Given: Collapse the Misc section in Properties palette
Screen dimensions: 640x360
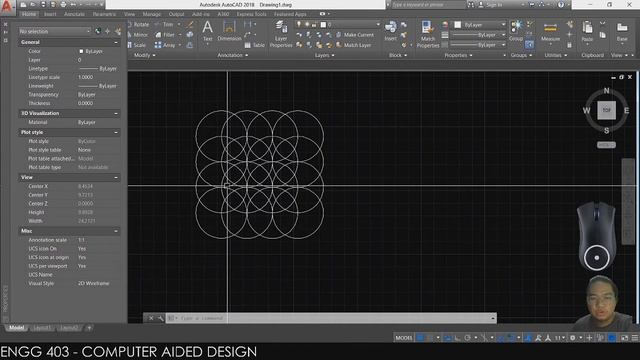Looking at the screenshot, I should (116, 231).
